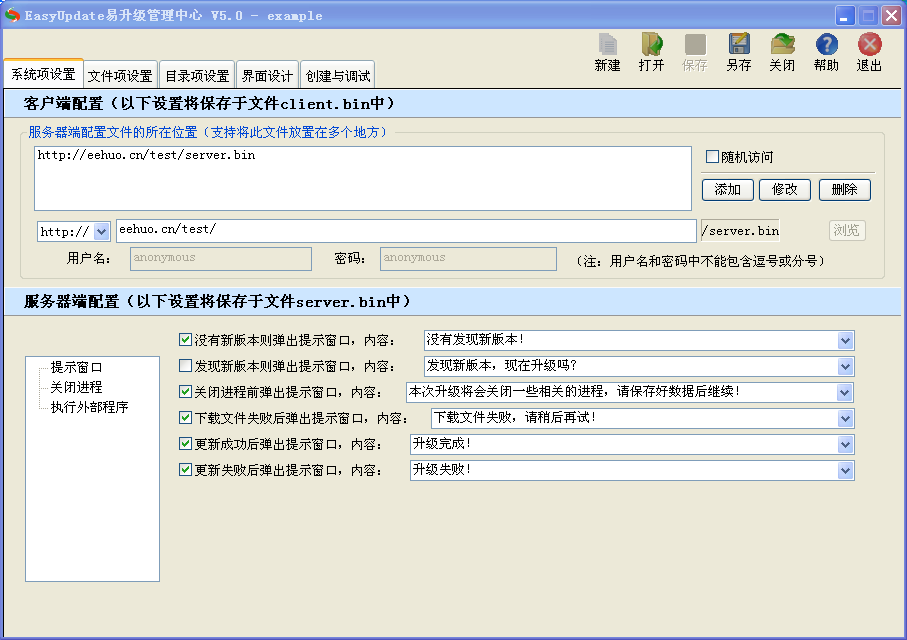Expand dropdown for 下载文件失败，请稍后再试！

(845, 418)
